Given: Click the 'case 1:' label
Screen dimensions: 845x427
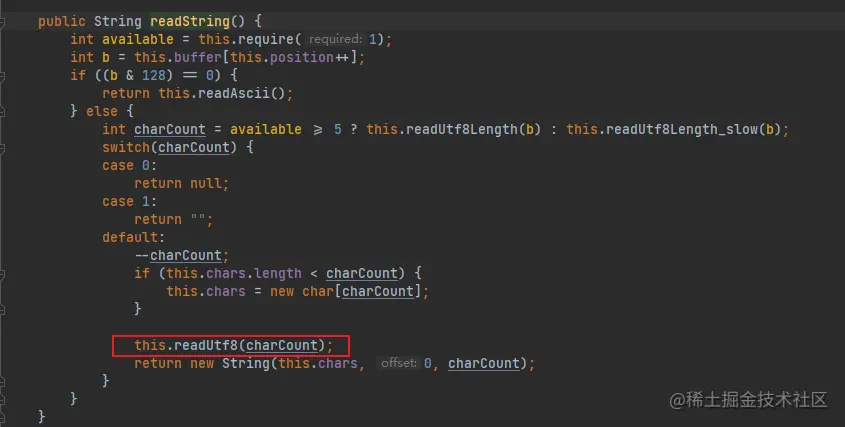Looking at the screenshot, I should [129, 202].
